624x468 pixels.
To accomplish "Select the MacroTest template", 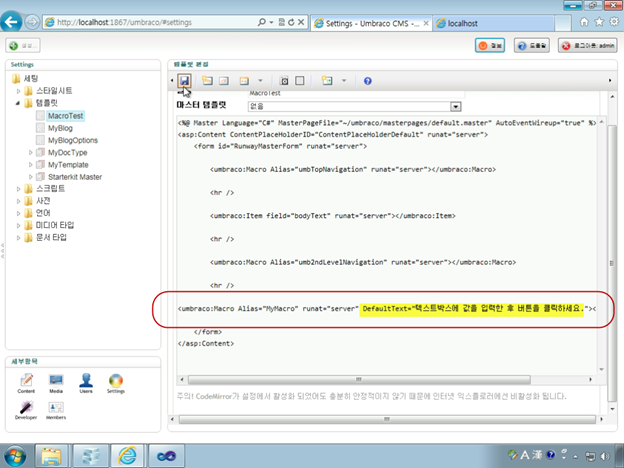I will 65,116.
